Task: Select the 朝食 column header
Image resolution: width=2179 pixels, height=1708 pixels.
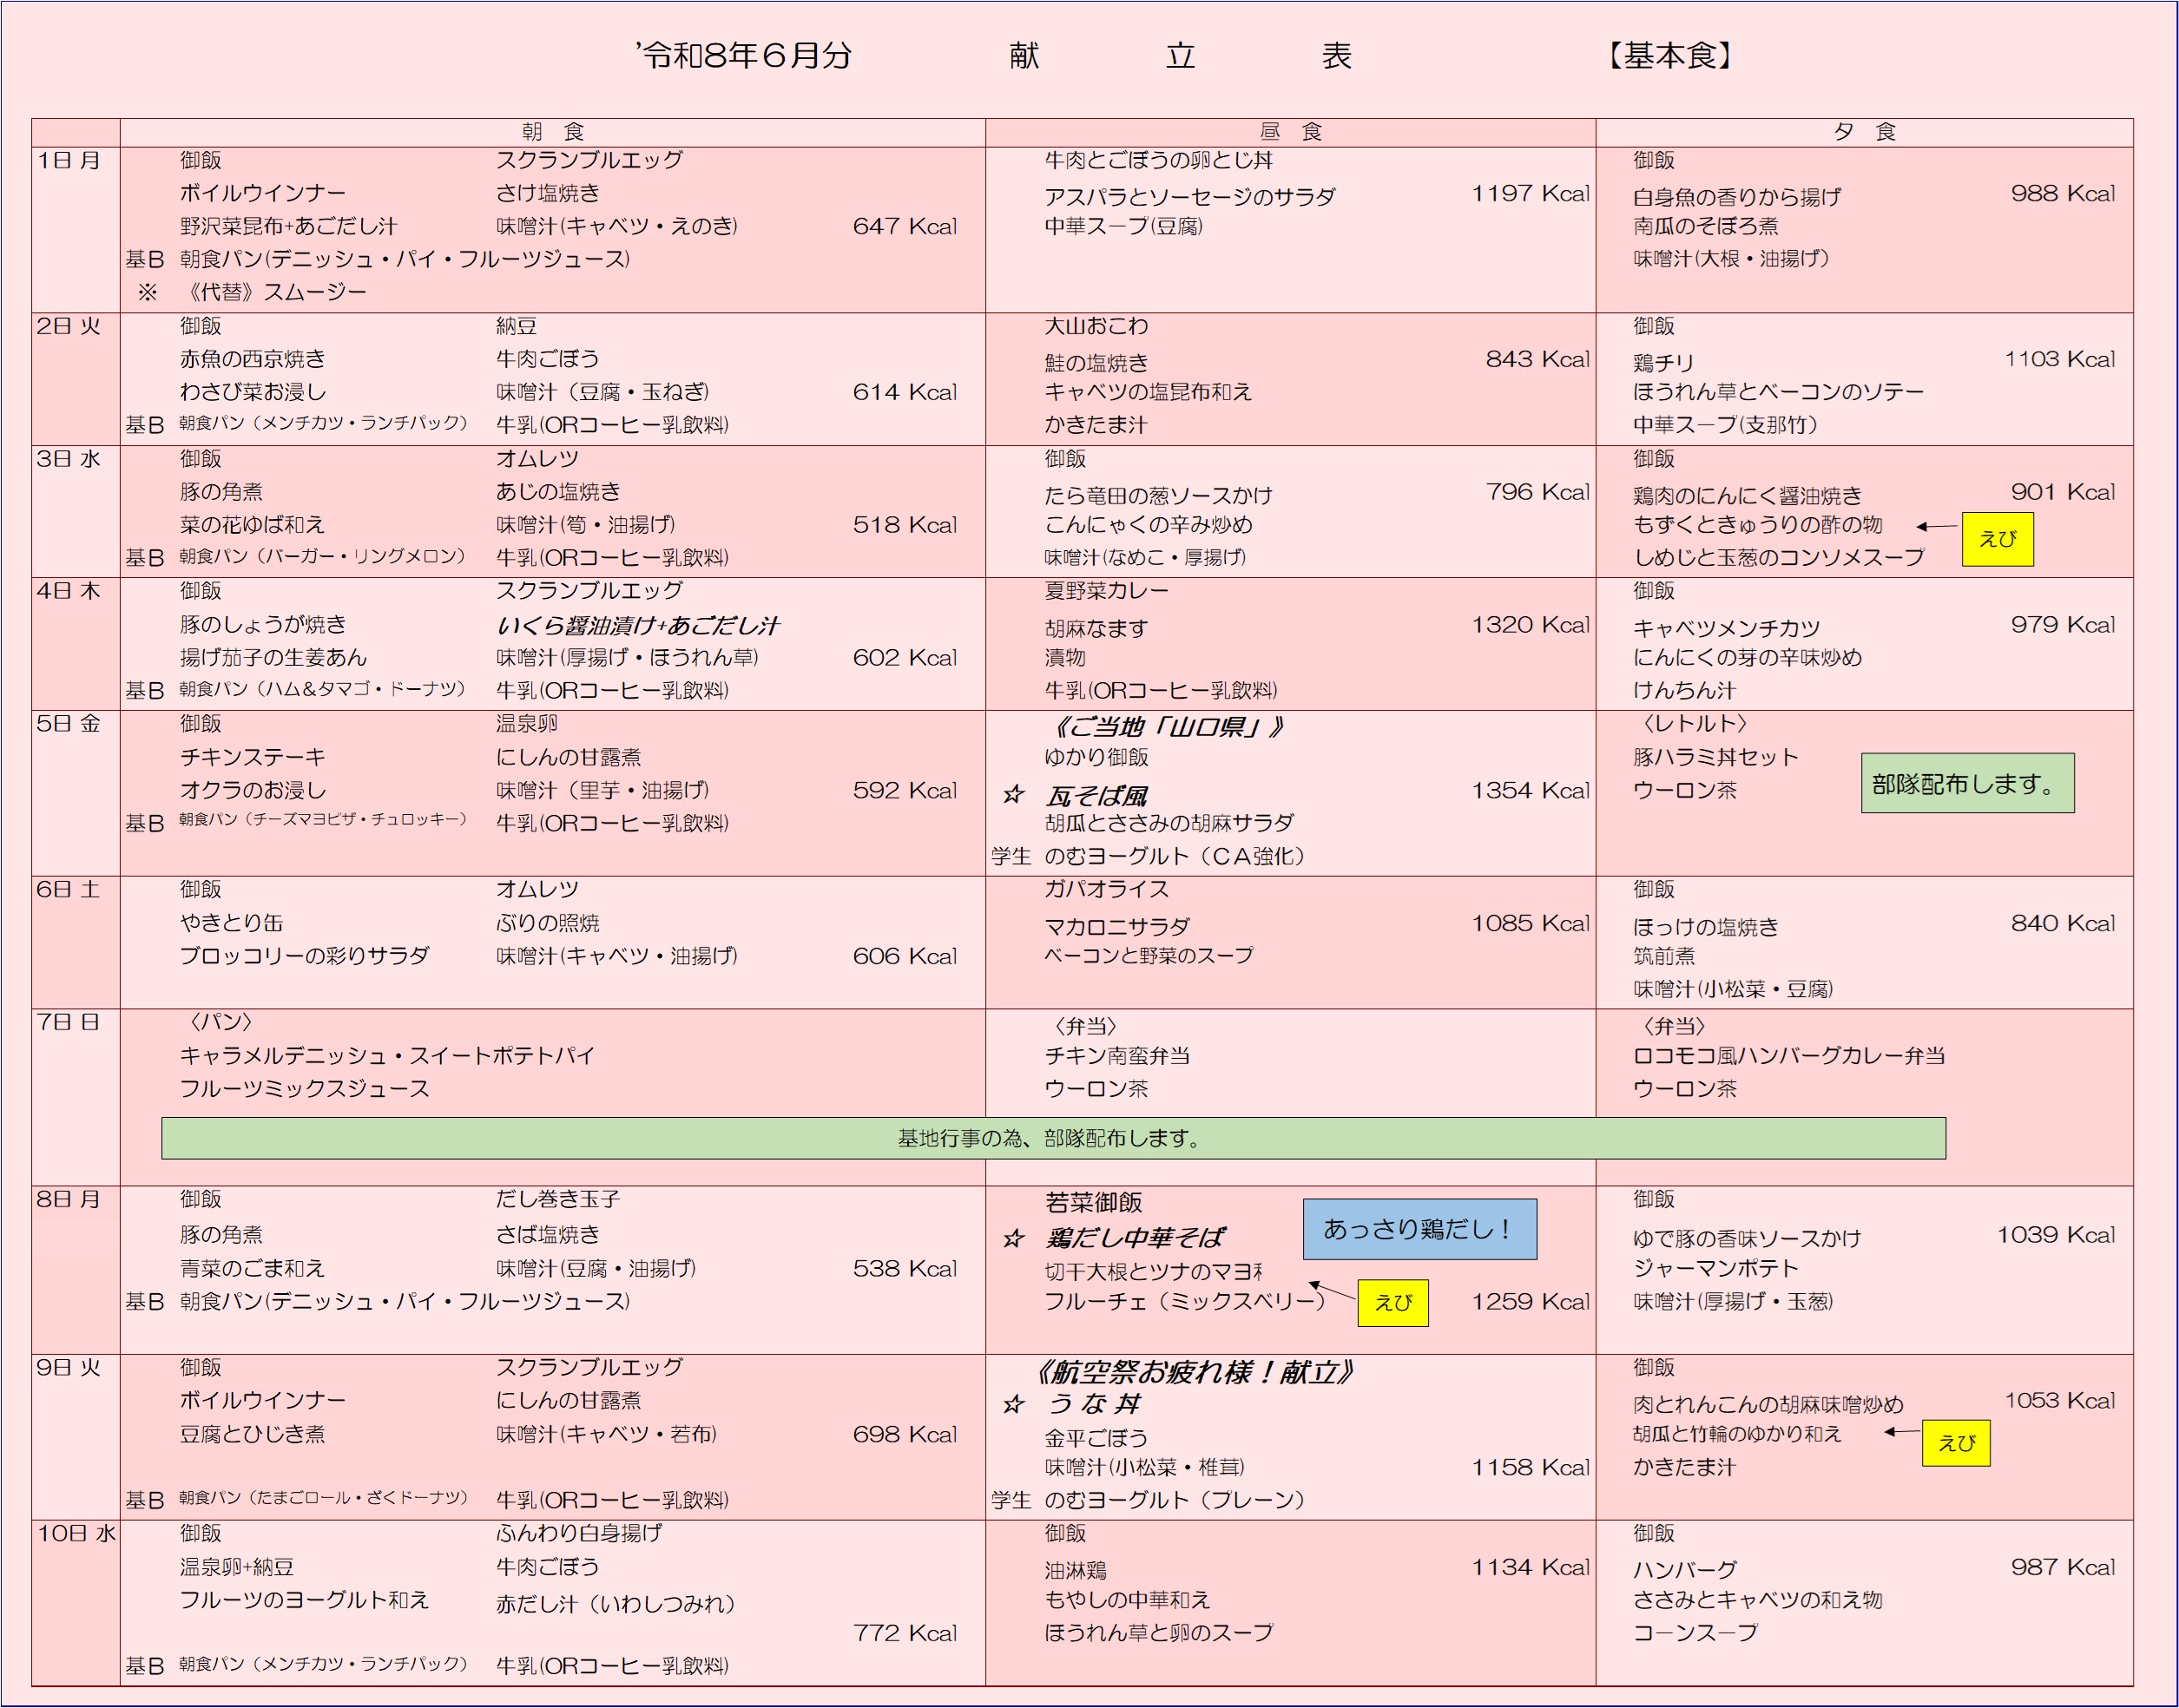Action: pos(553,132)
